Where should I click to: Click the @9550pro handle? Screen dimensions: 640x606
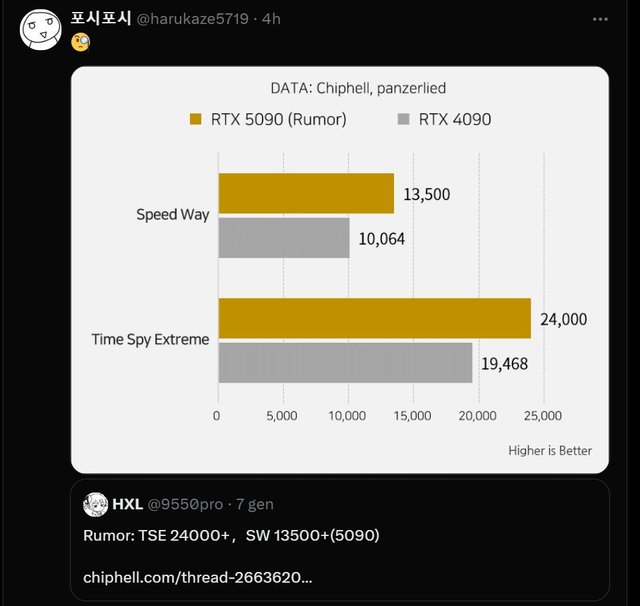pyautogui.click(x=186, y=504)
